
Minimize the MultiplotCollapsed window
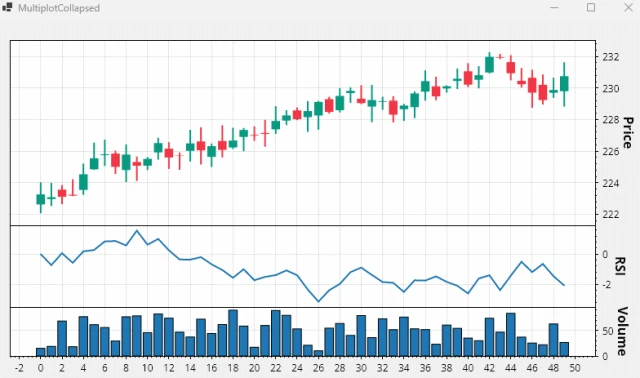[x=554, y=8]
